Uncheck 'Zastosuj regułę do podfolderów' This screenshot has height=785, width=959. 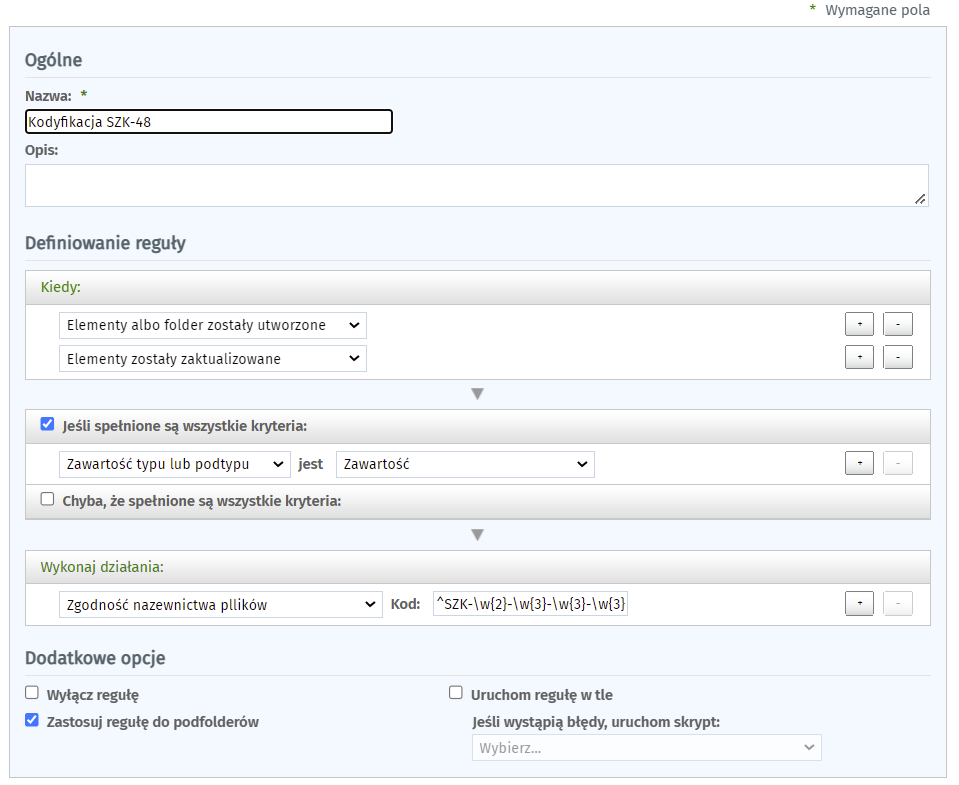[32, 719]
